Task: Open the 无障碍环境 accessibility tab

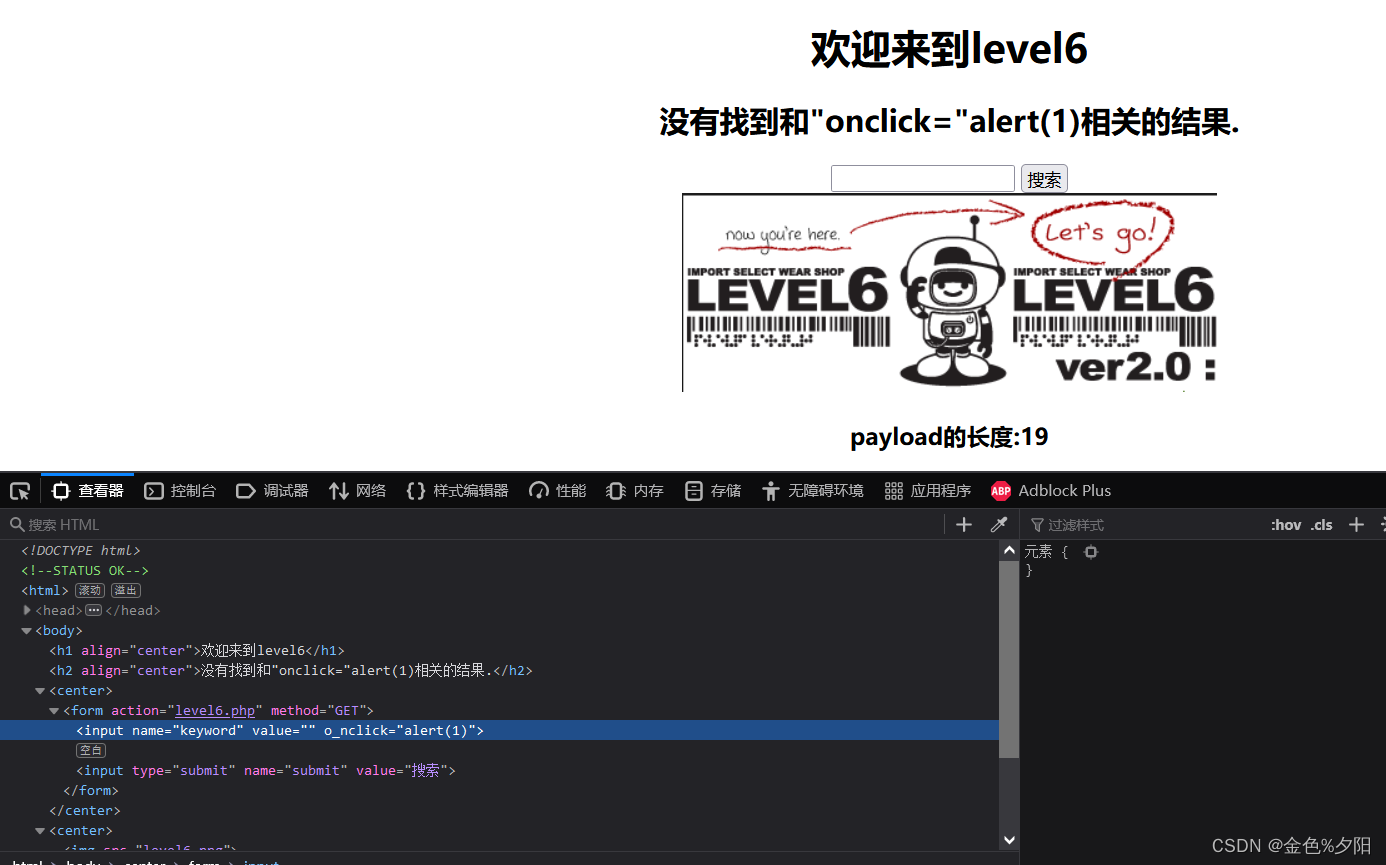Action: click(x=812, y=491)
